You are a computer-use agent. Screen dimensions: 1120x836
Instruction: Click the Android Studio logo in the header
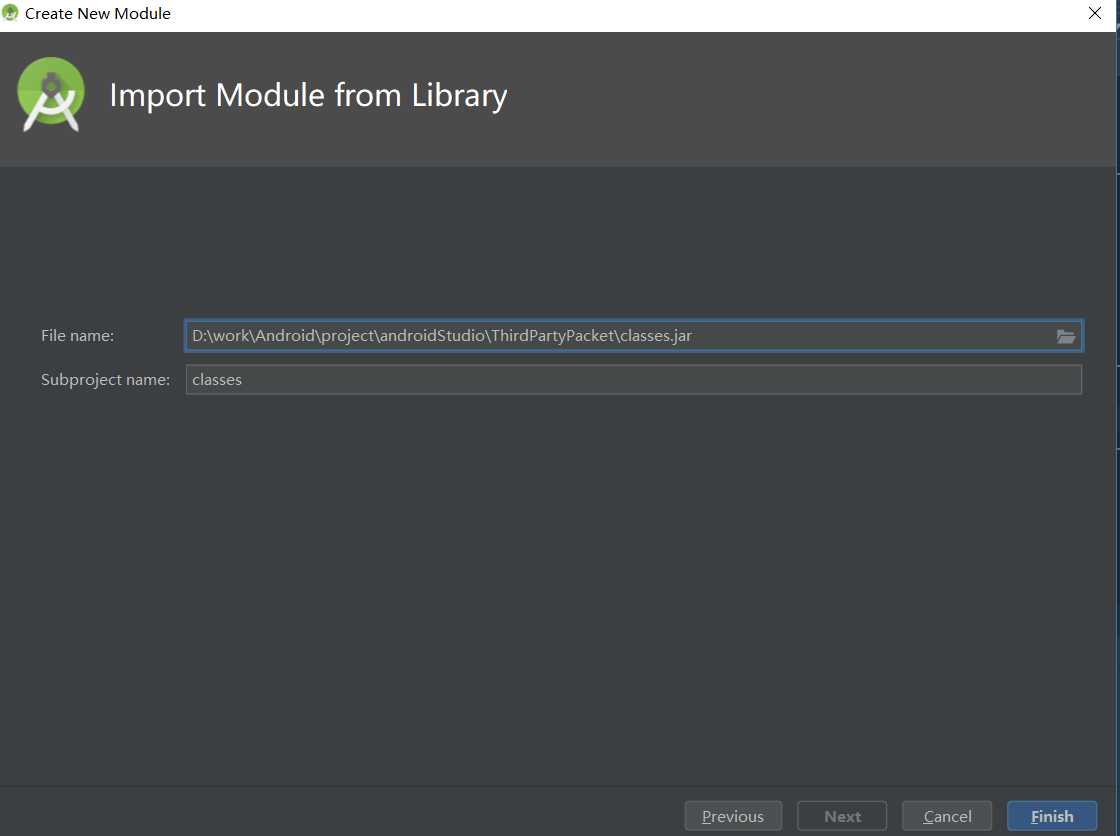(x=51, y=94)
